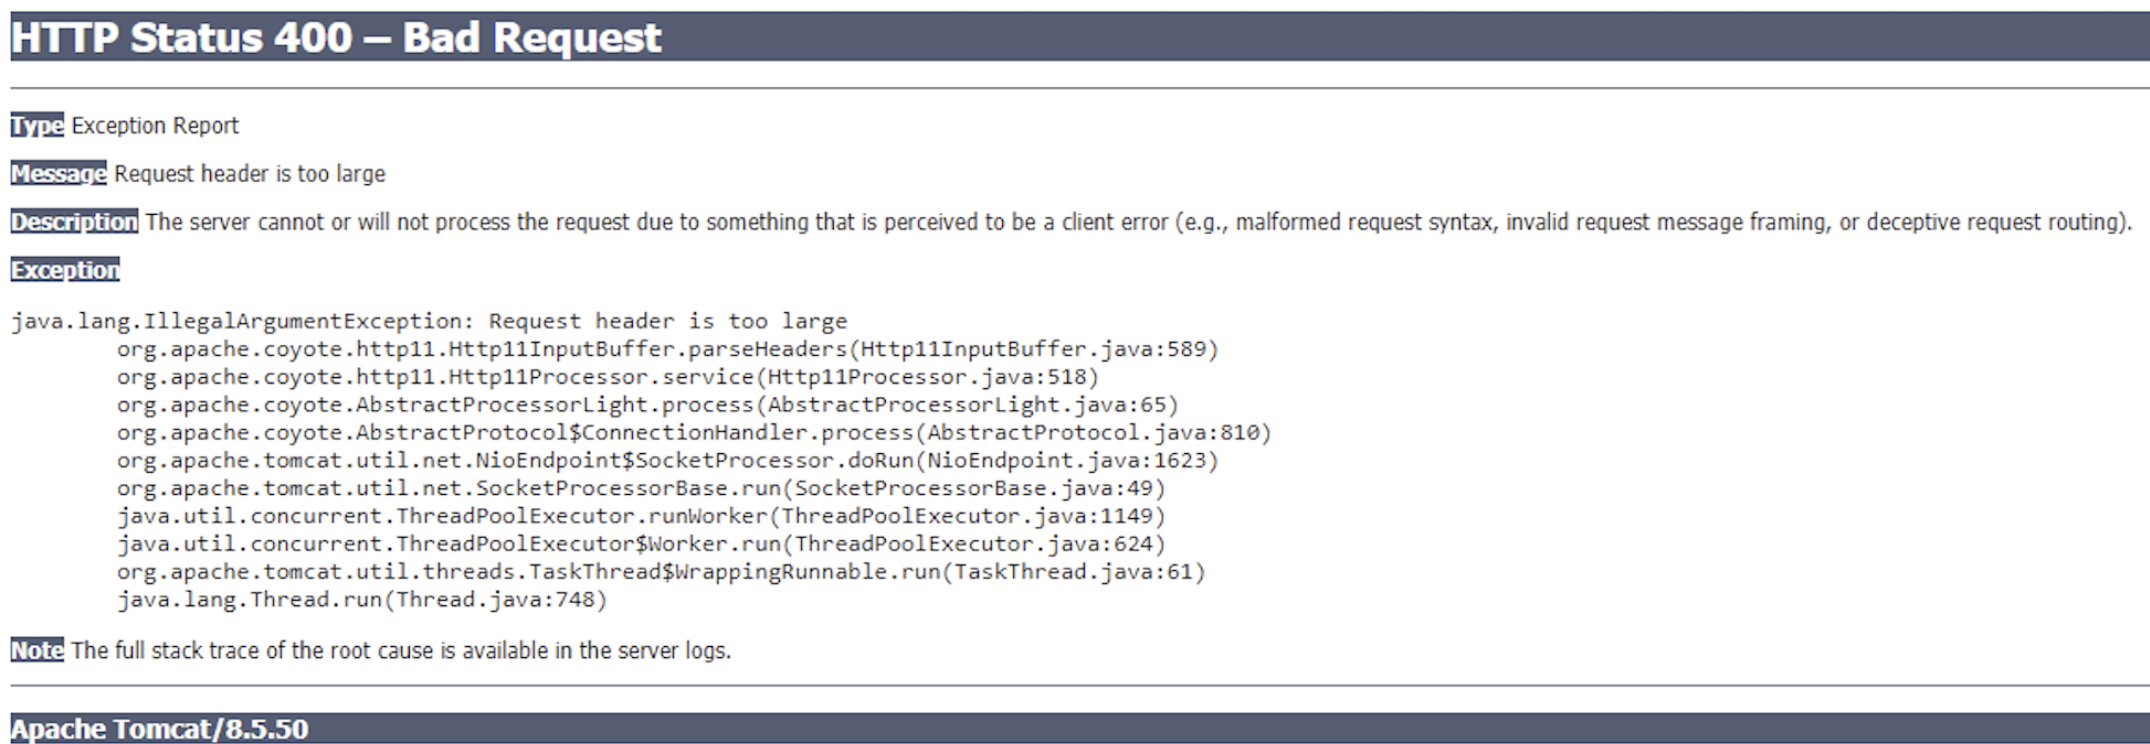Click the ThreadPoolExecutor.runWorker stack trace line
Image resolution: width=2150 pixels, height=744 pixels.
[641, 517]
